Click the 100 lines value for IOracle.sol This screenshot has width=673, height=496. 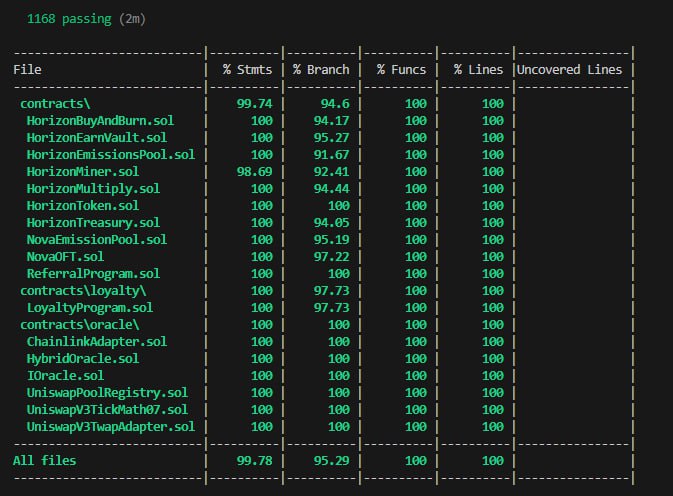[x=493, y=375]
